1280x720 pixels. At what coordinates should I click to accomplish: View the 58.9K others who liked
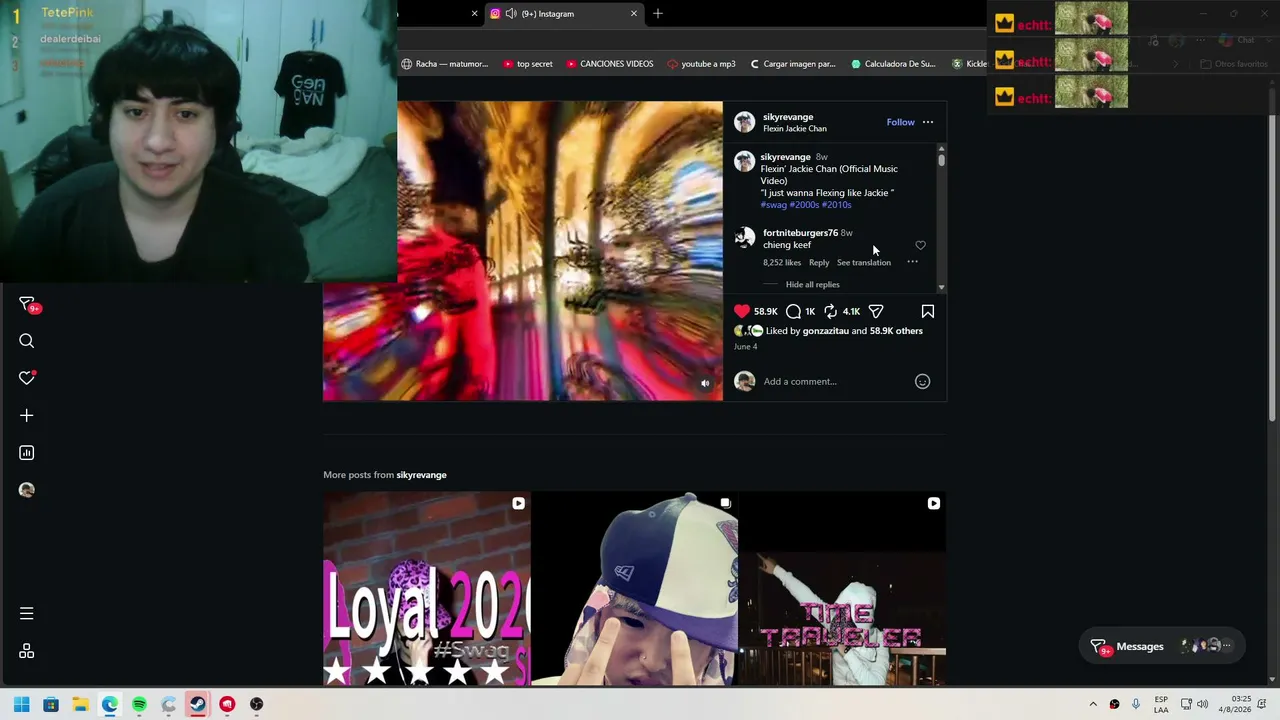896,331
